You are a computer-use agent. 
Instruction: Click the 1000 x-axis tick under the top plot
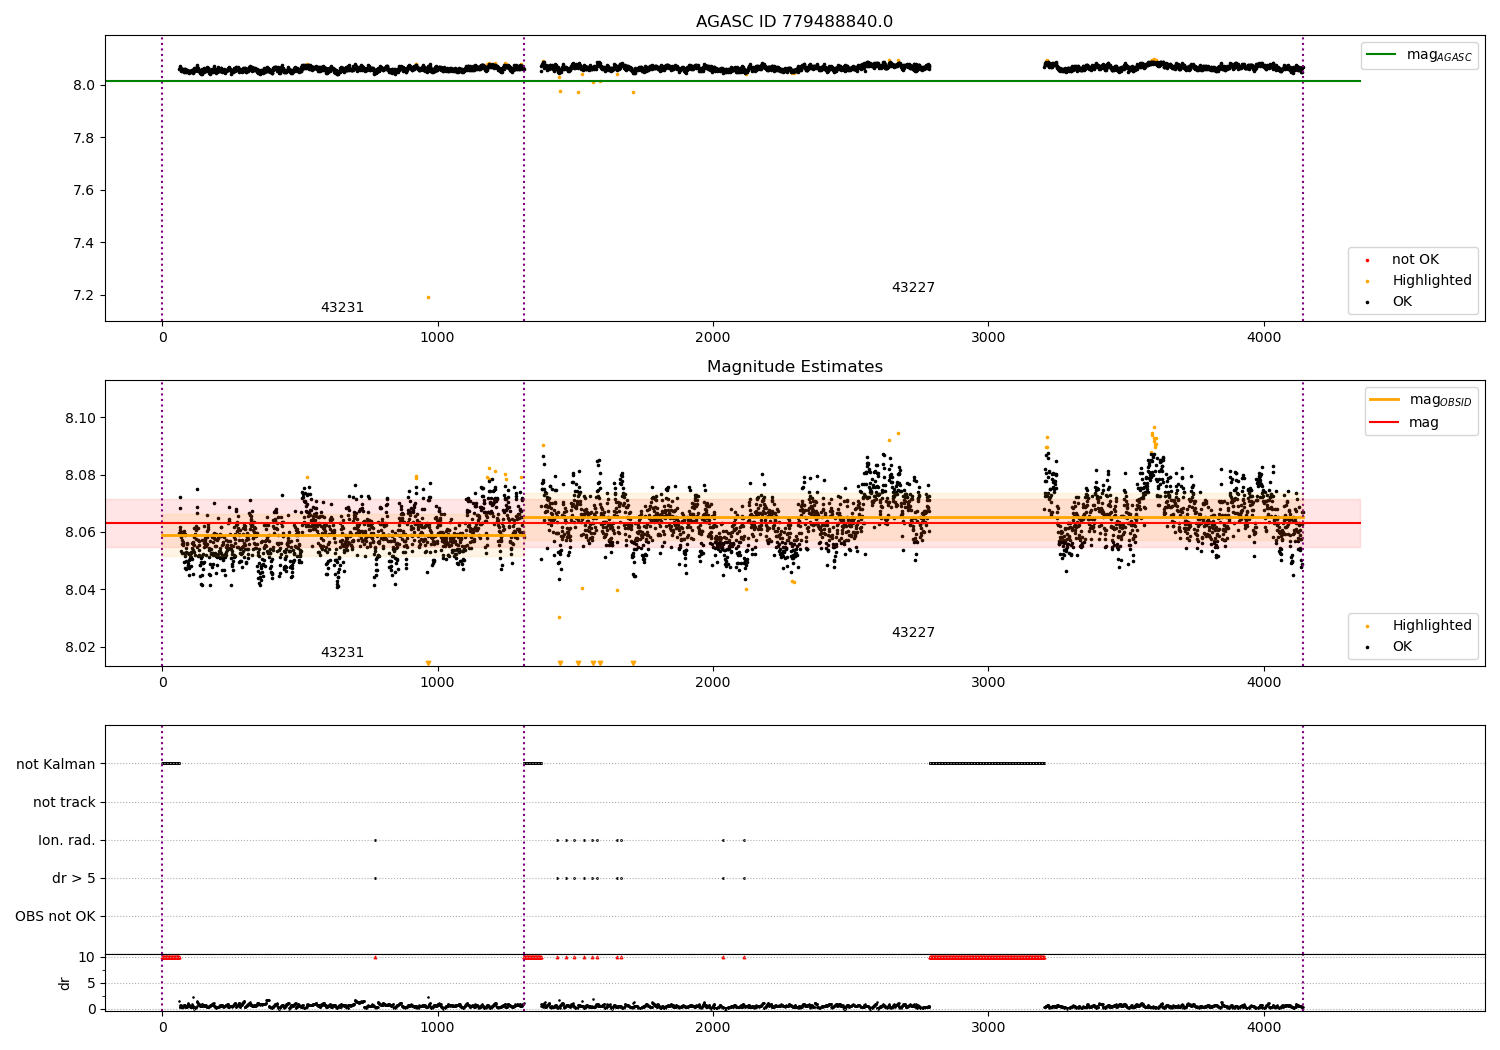tap(438, 338)
